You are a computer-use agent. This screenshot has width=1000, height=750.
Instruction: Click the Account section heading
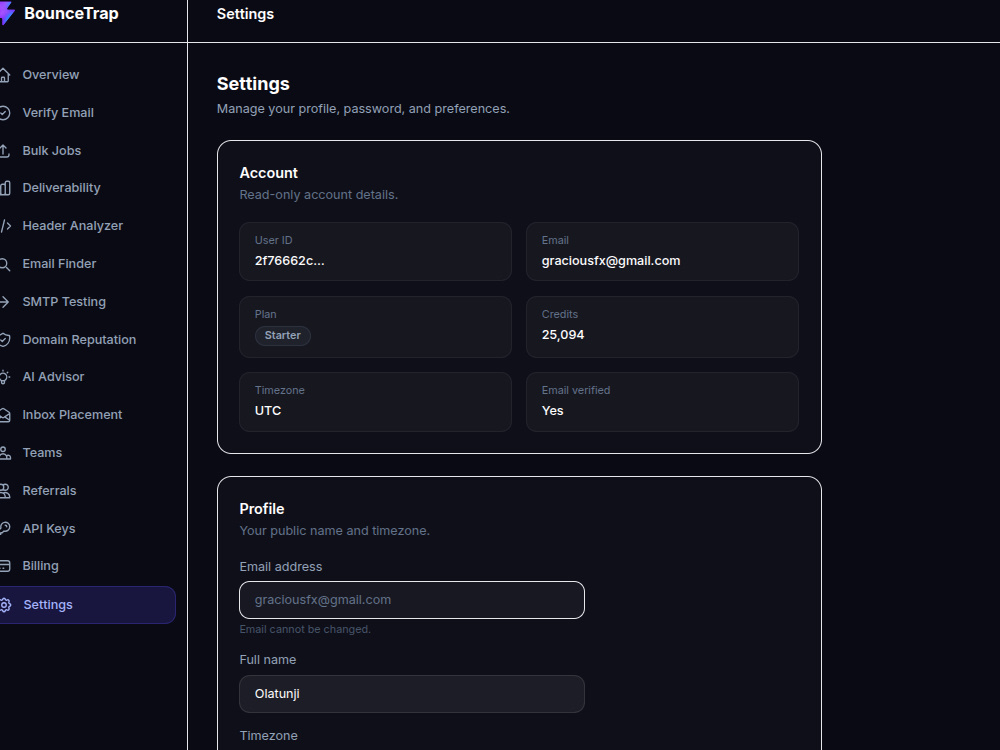268,173
